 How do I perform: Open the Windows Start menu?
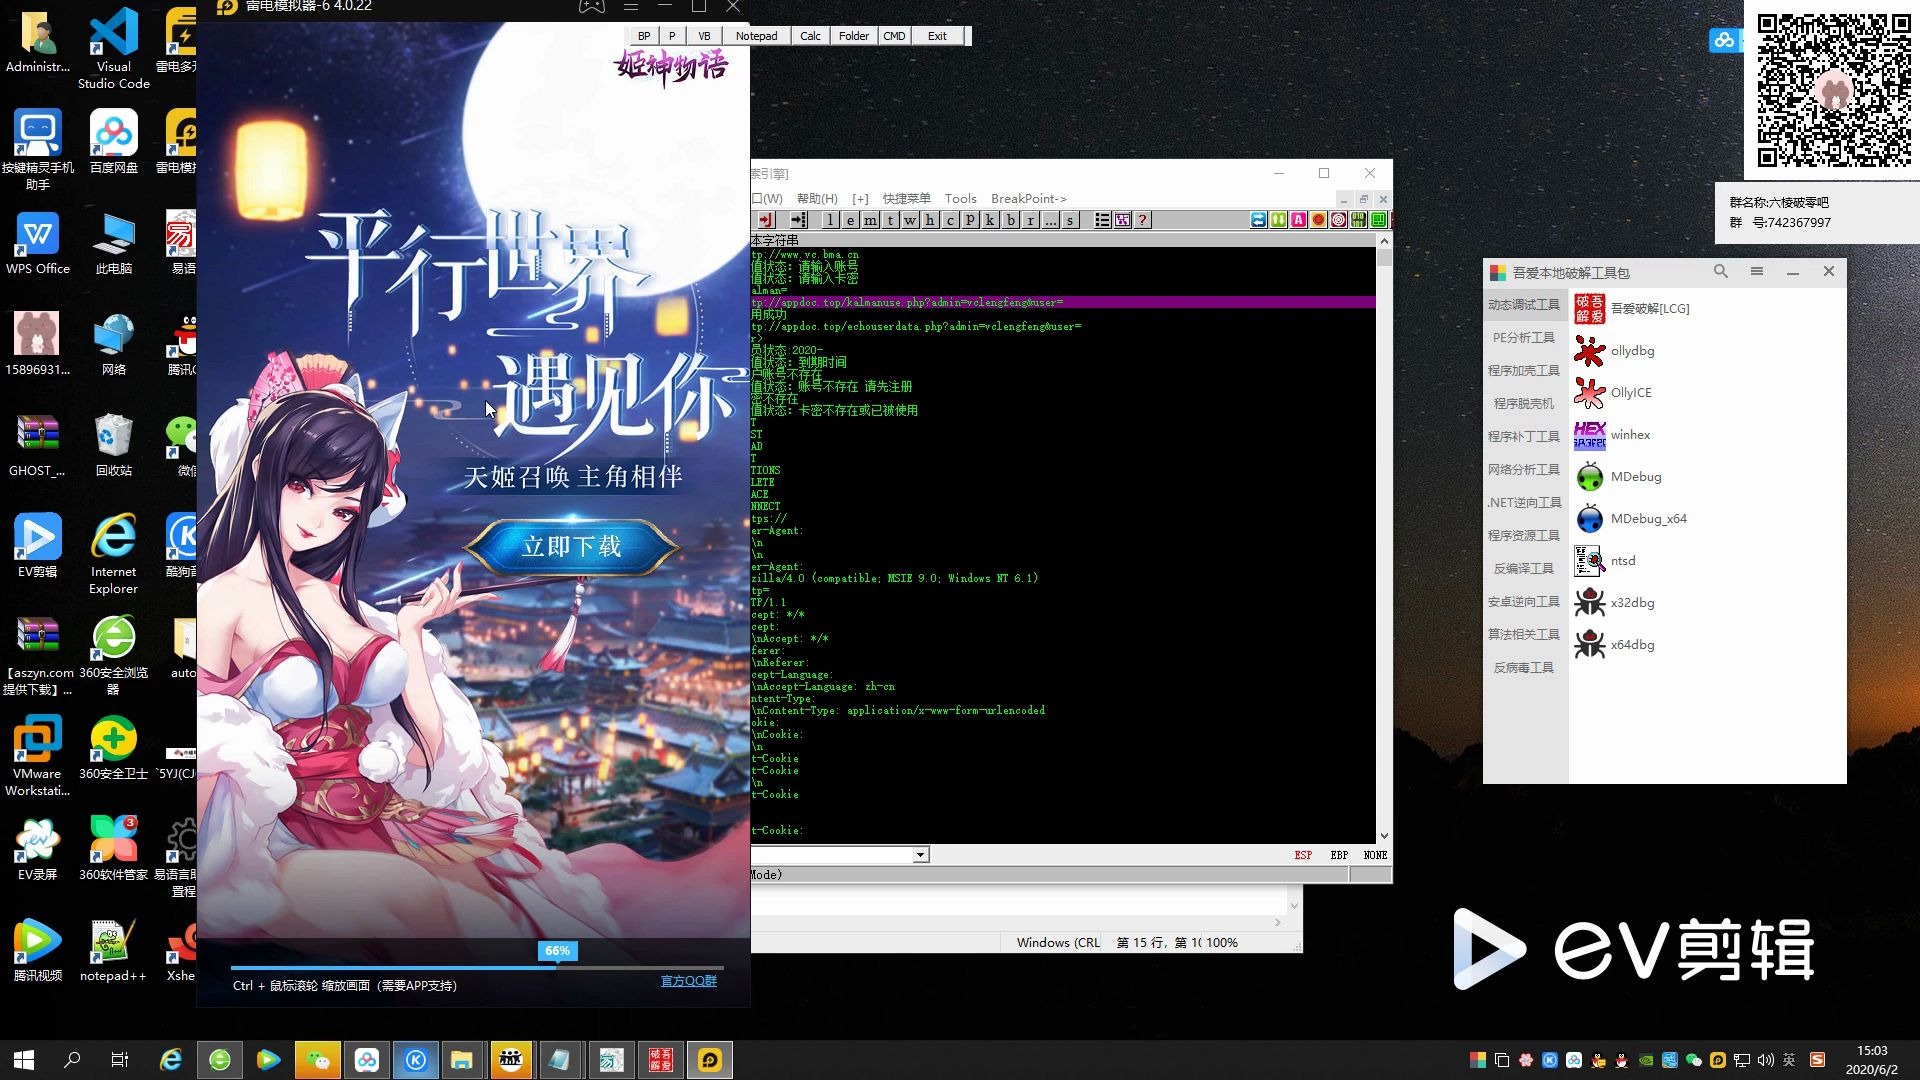point(24,1060)
